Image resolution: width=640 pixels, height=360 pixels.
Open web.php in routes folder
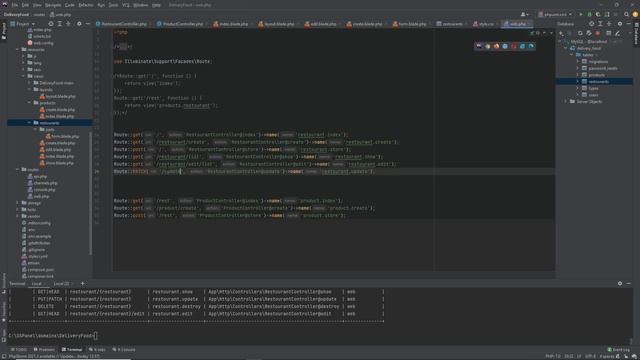coord(38,196)
